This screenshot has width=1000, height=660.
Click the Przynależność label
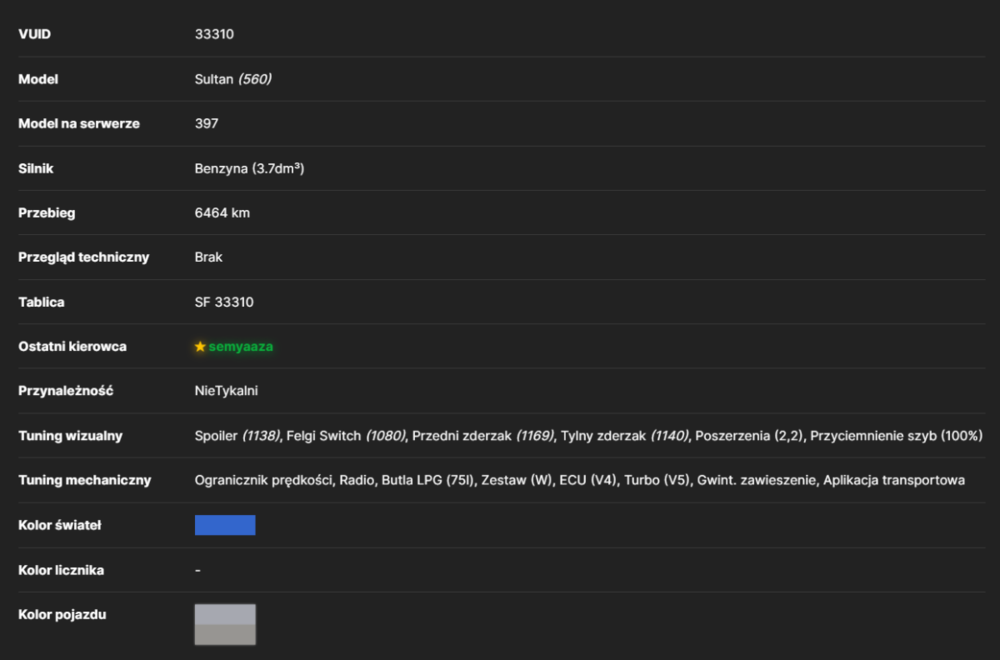click(66, 391)
